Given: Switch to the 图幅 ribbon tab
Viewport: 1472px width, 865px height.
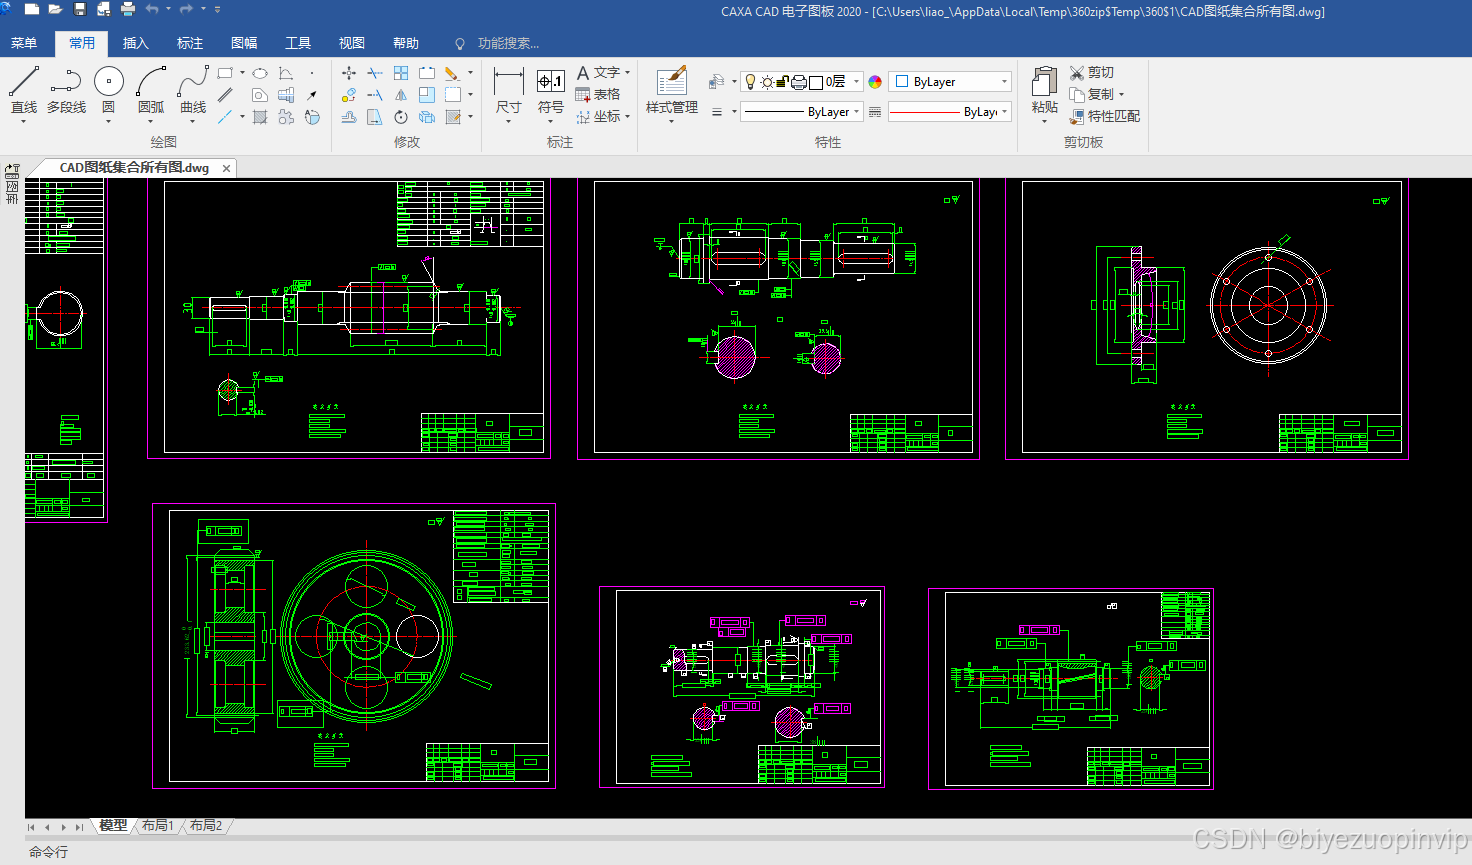Looking at the screenshot, I should [x=244, y=43].
